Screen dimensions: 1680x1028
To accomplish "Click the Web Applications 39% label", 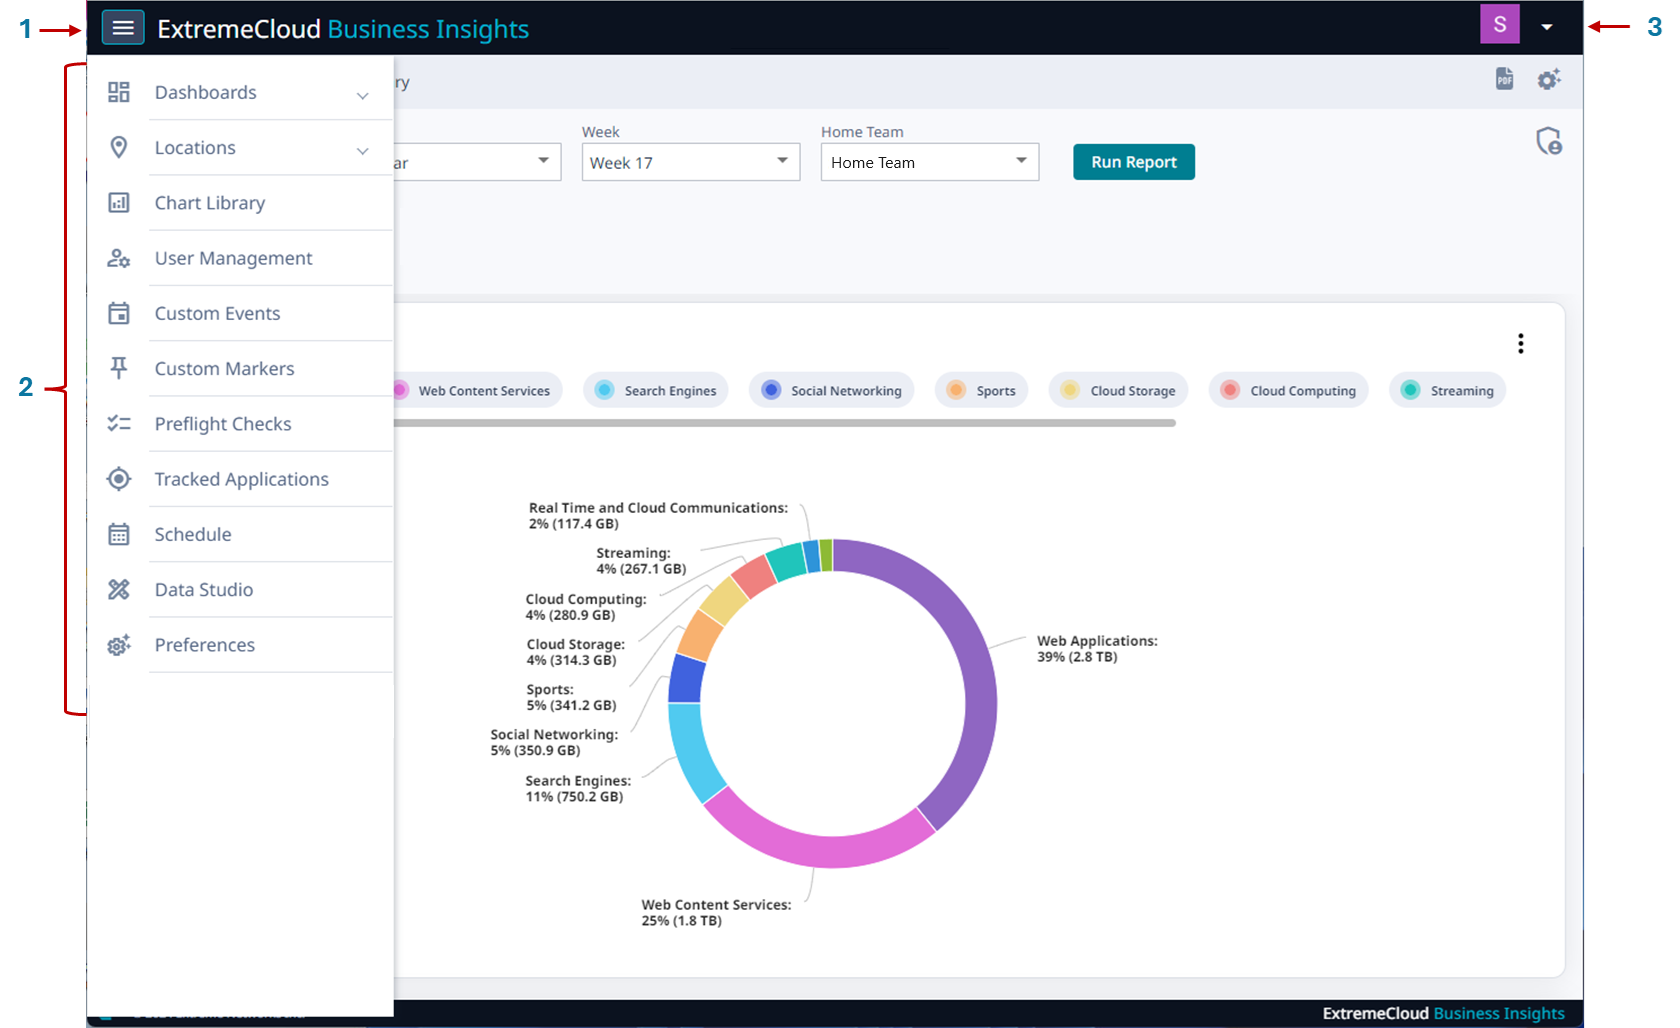I will point(1097,649).
